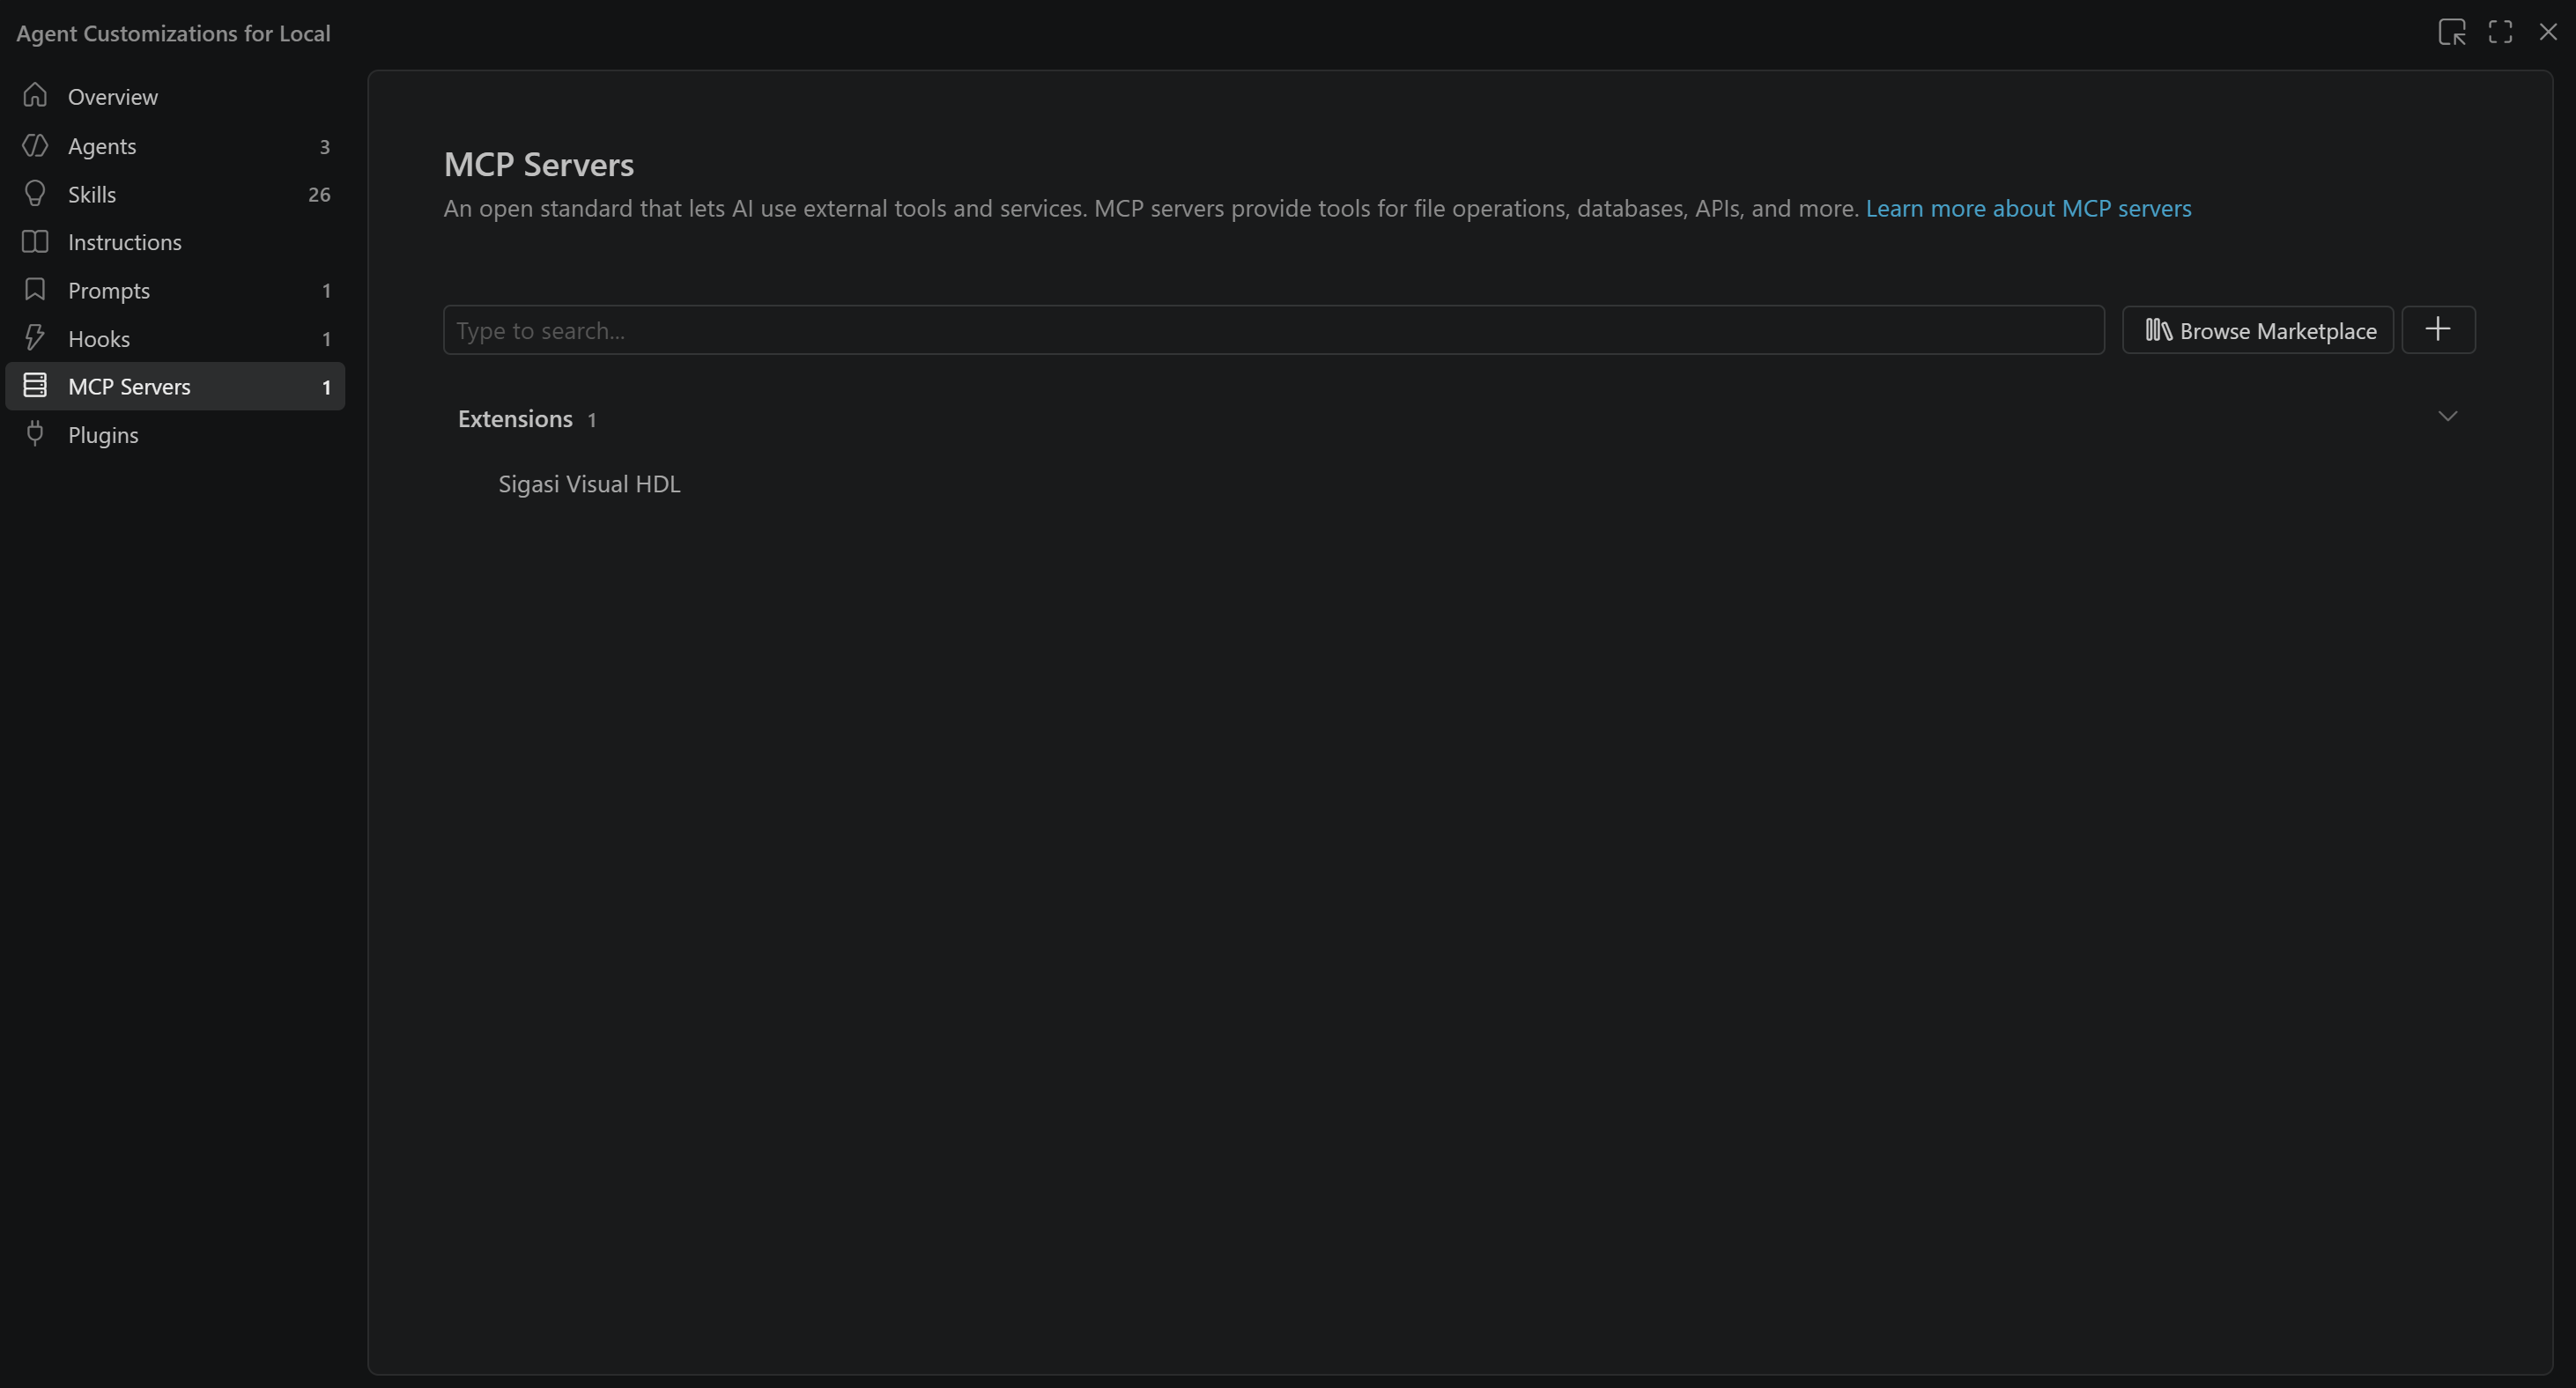Image resolution: width=2576 pixels, height=1388 pixels.
Task: Open the Overview section
Action: pos(175,97)
